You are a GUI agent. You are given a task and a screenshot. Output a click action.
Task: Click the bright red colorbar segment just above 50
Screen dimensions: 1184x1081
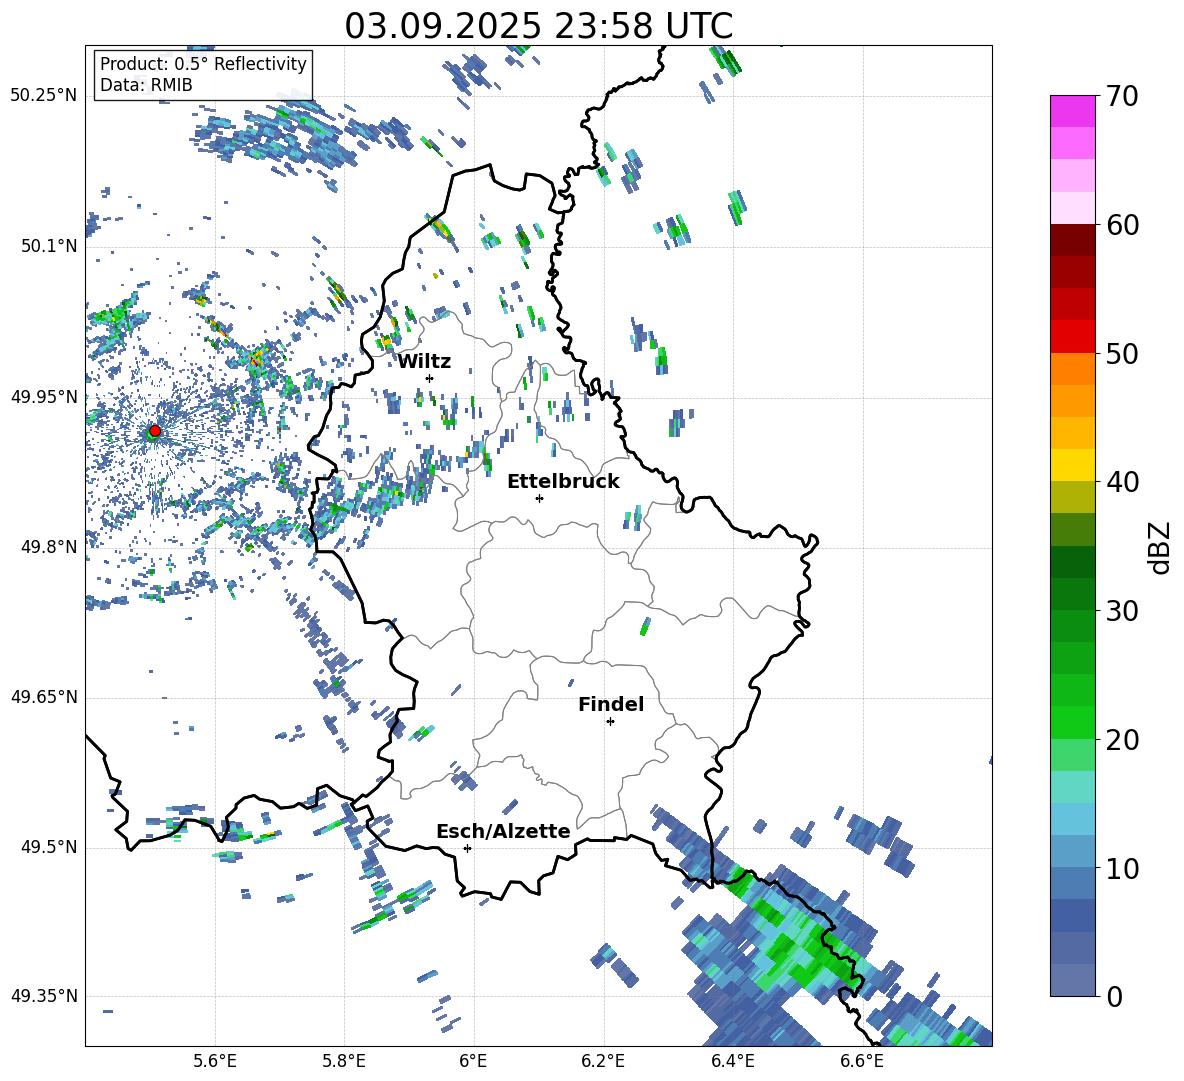coord(1072,336)
